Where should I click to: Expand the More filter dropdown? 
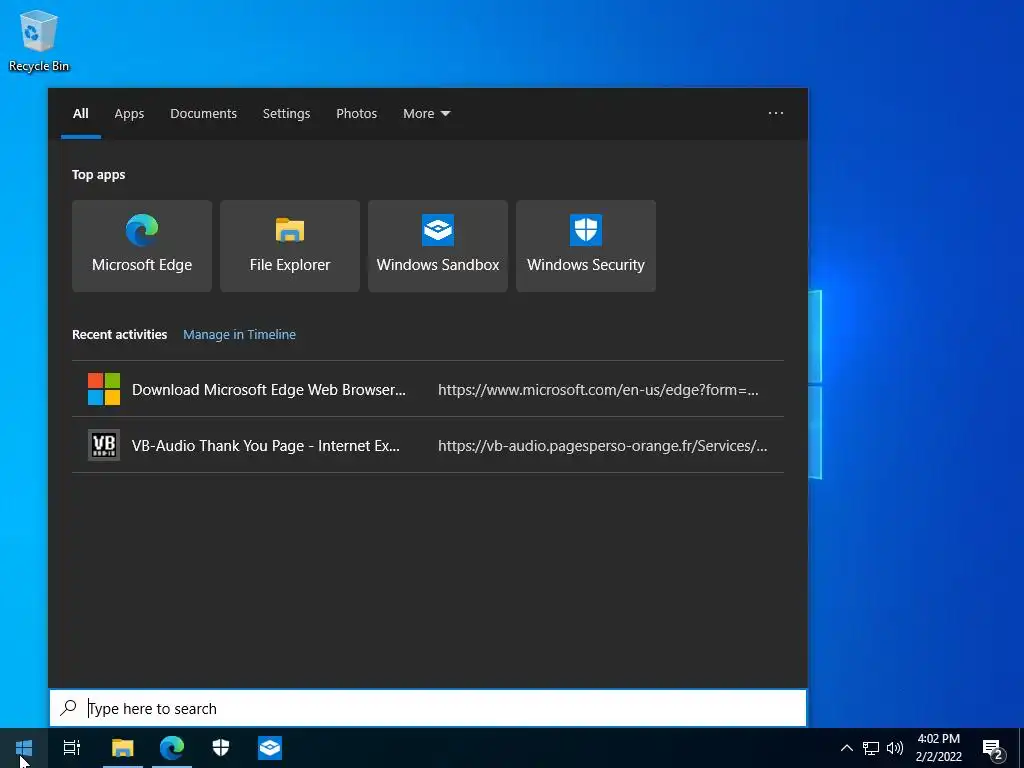coord(426,114)
